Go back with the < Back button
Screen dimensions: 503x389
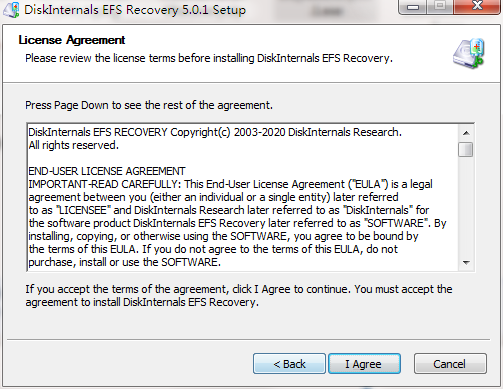pos(289,364)
